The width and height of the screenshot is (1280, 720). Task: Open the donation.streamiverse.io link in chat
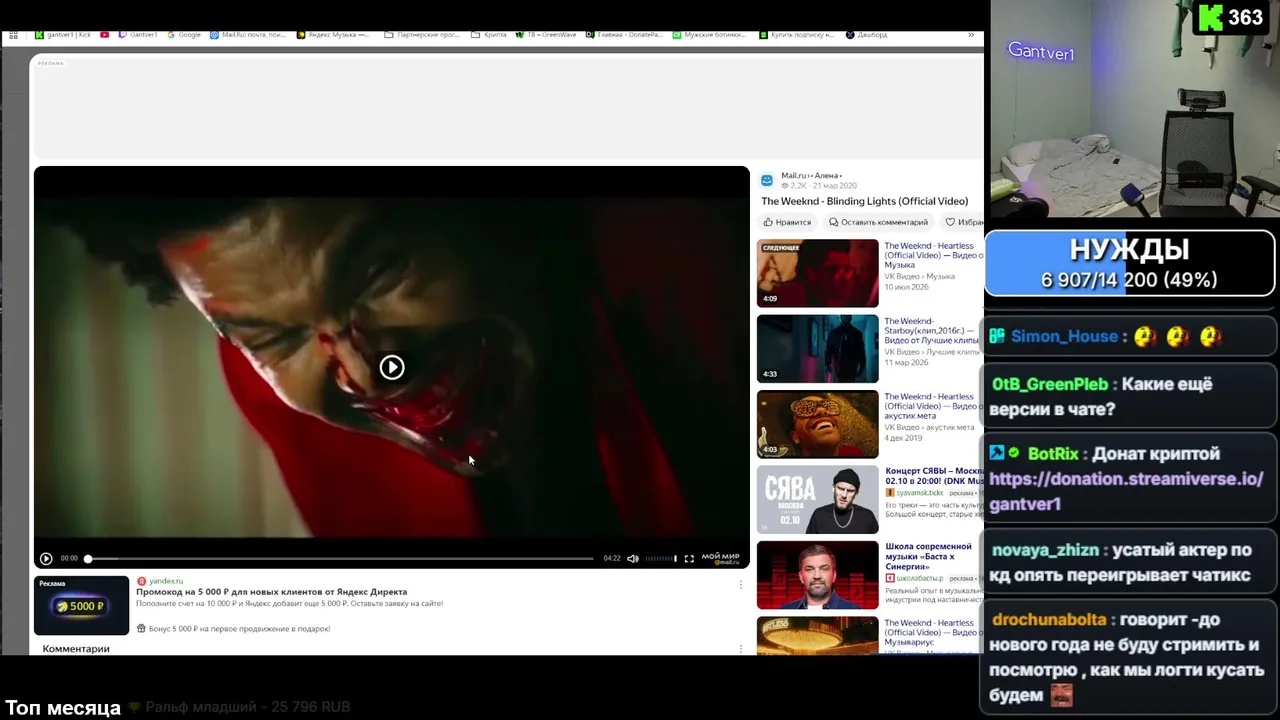(x=1126, y=491)
